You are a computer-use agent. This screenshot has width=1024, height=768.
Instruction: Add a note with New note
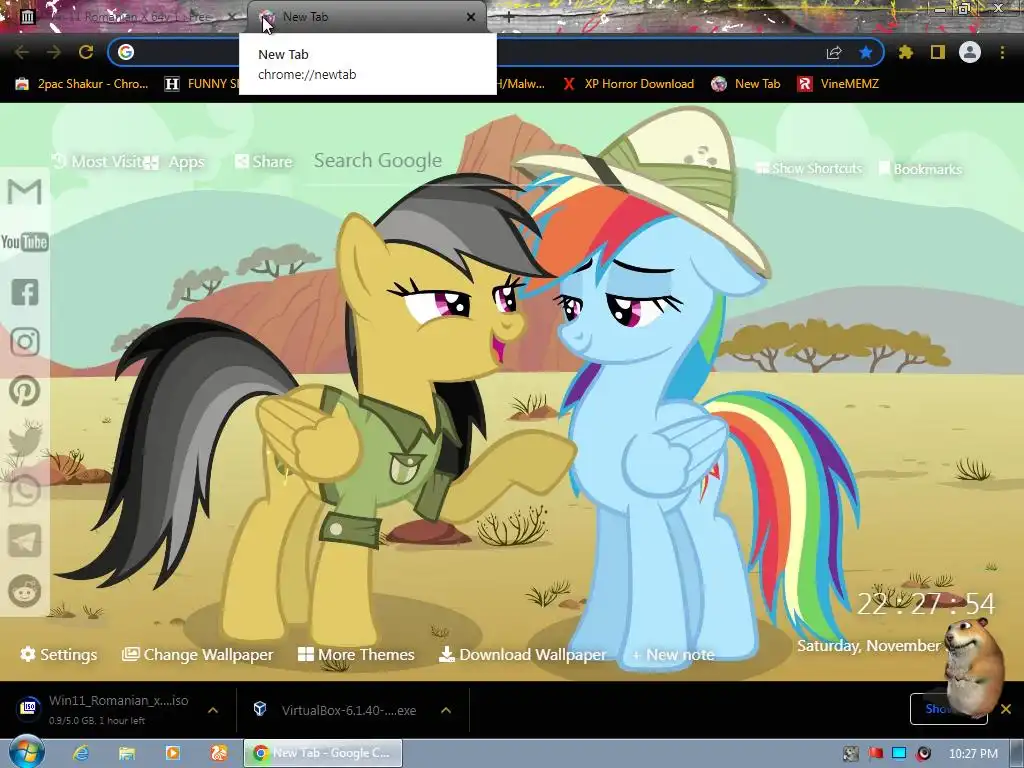(x=673, y=654)
